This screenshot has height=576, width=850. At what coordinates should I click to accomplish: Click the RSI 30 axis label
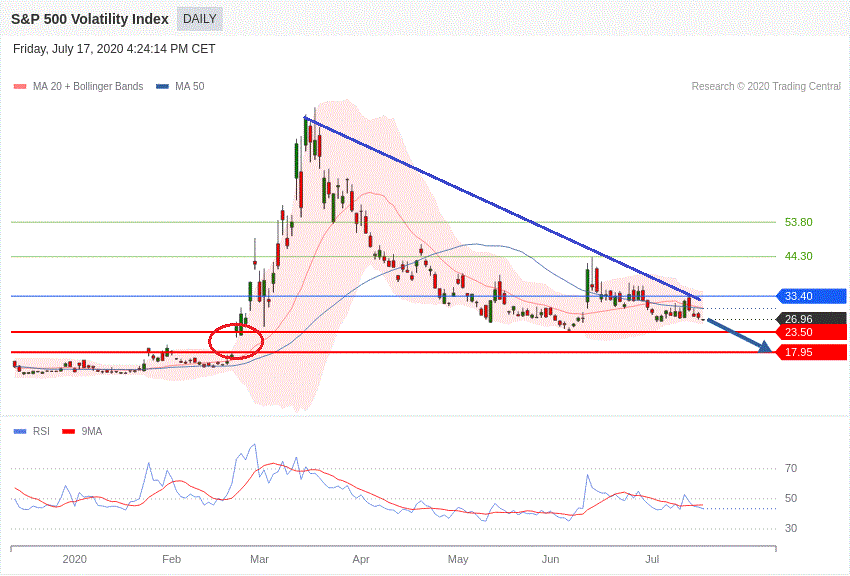791,528
